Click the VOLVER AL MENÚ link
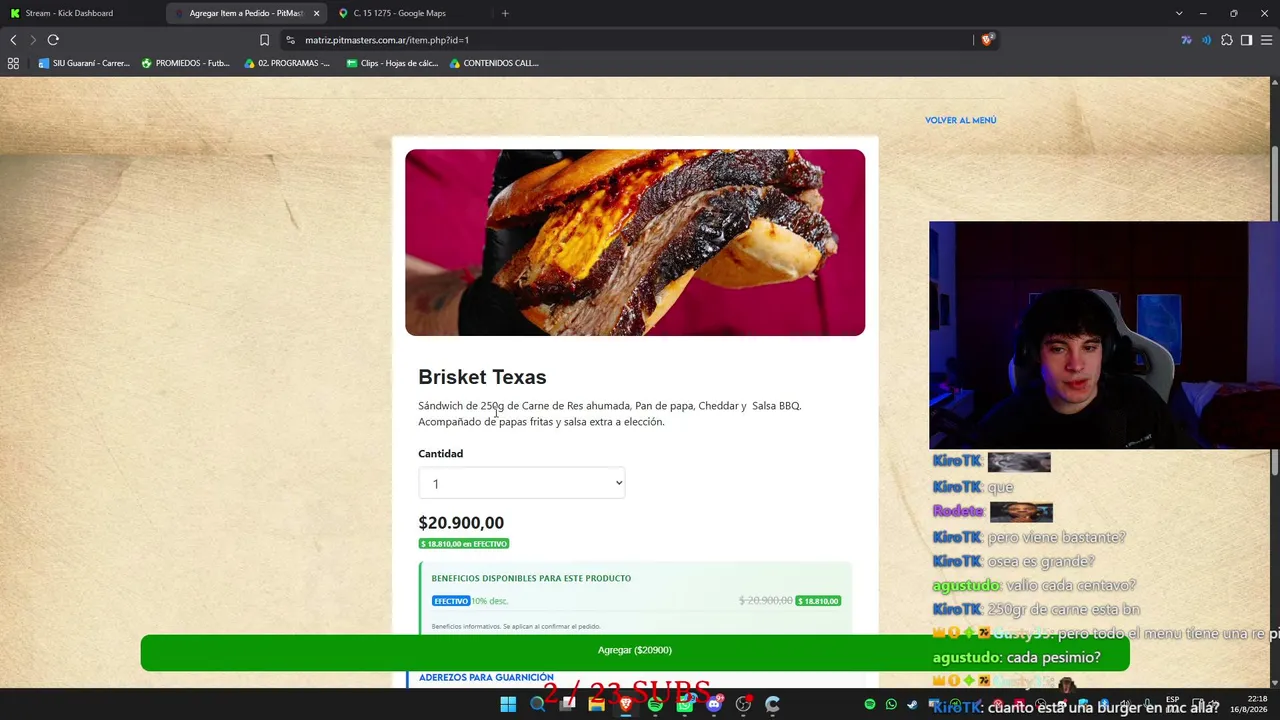 (960, 120)
